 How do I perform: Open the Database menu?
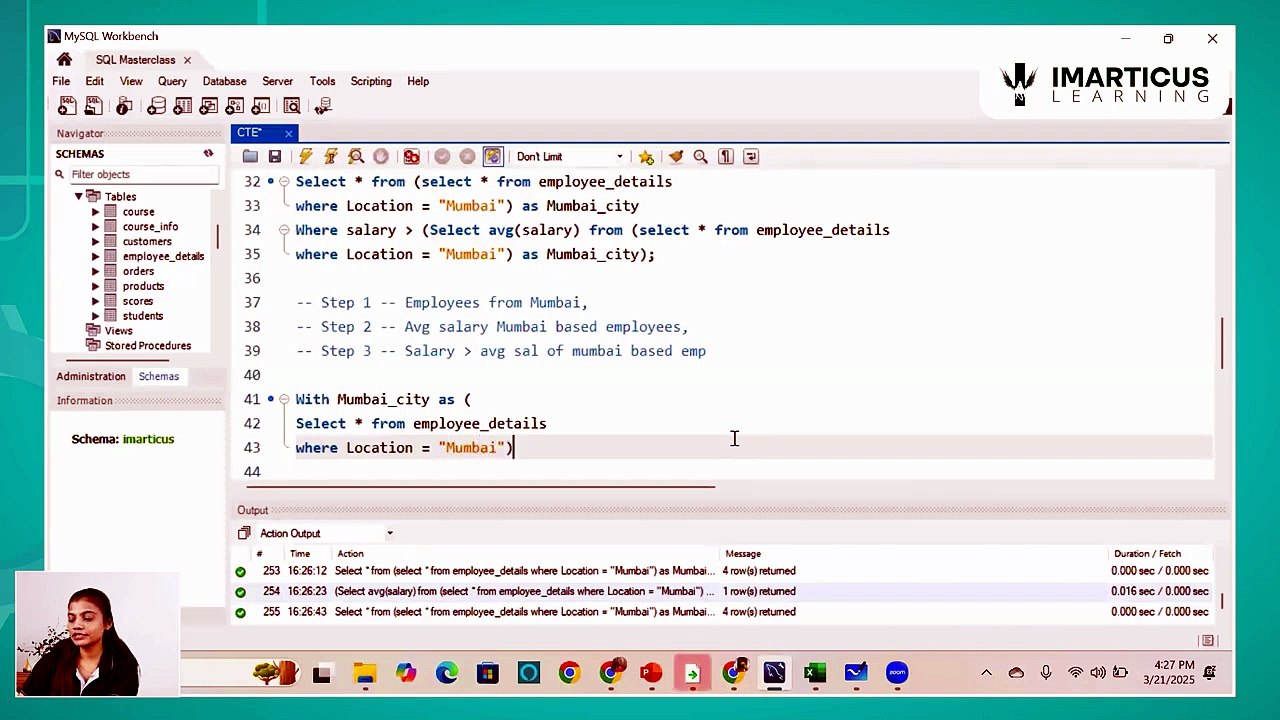224,81
